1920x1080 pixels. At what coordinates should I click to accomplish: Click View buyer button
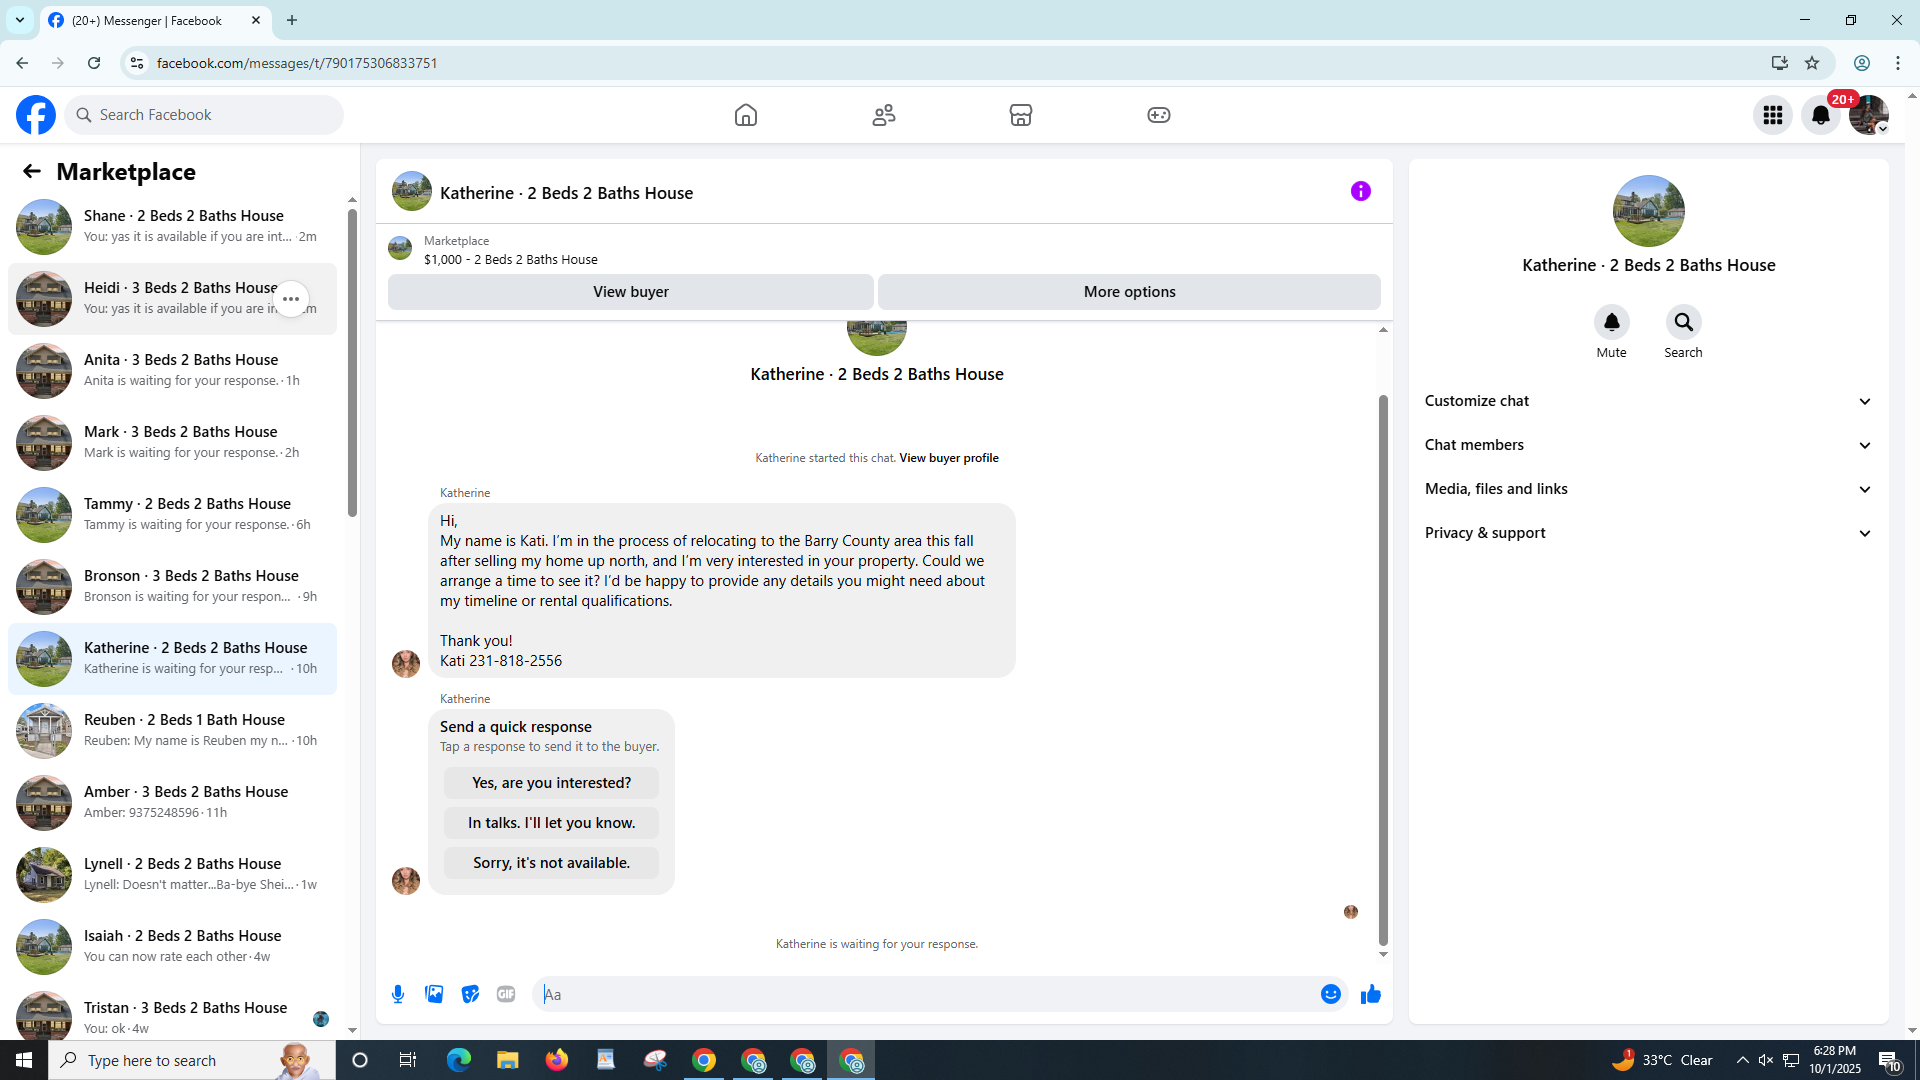[631, 292]
